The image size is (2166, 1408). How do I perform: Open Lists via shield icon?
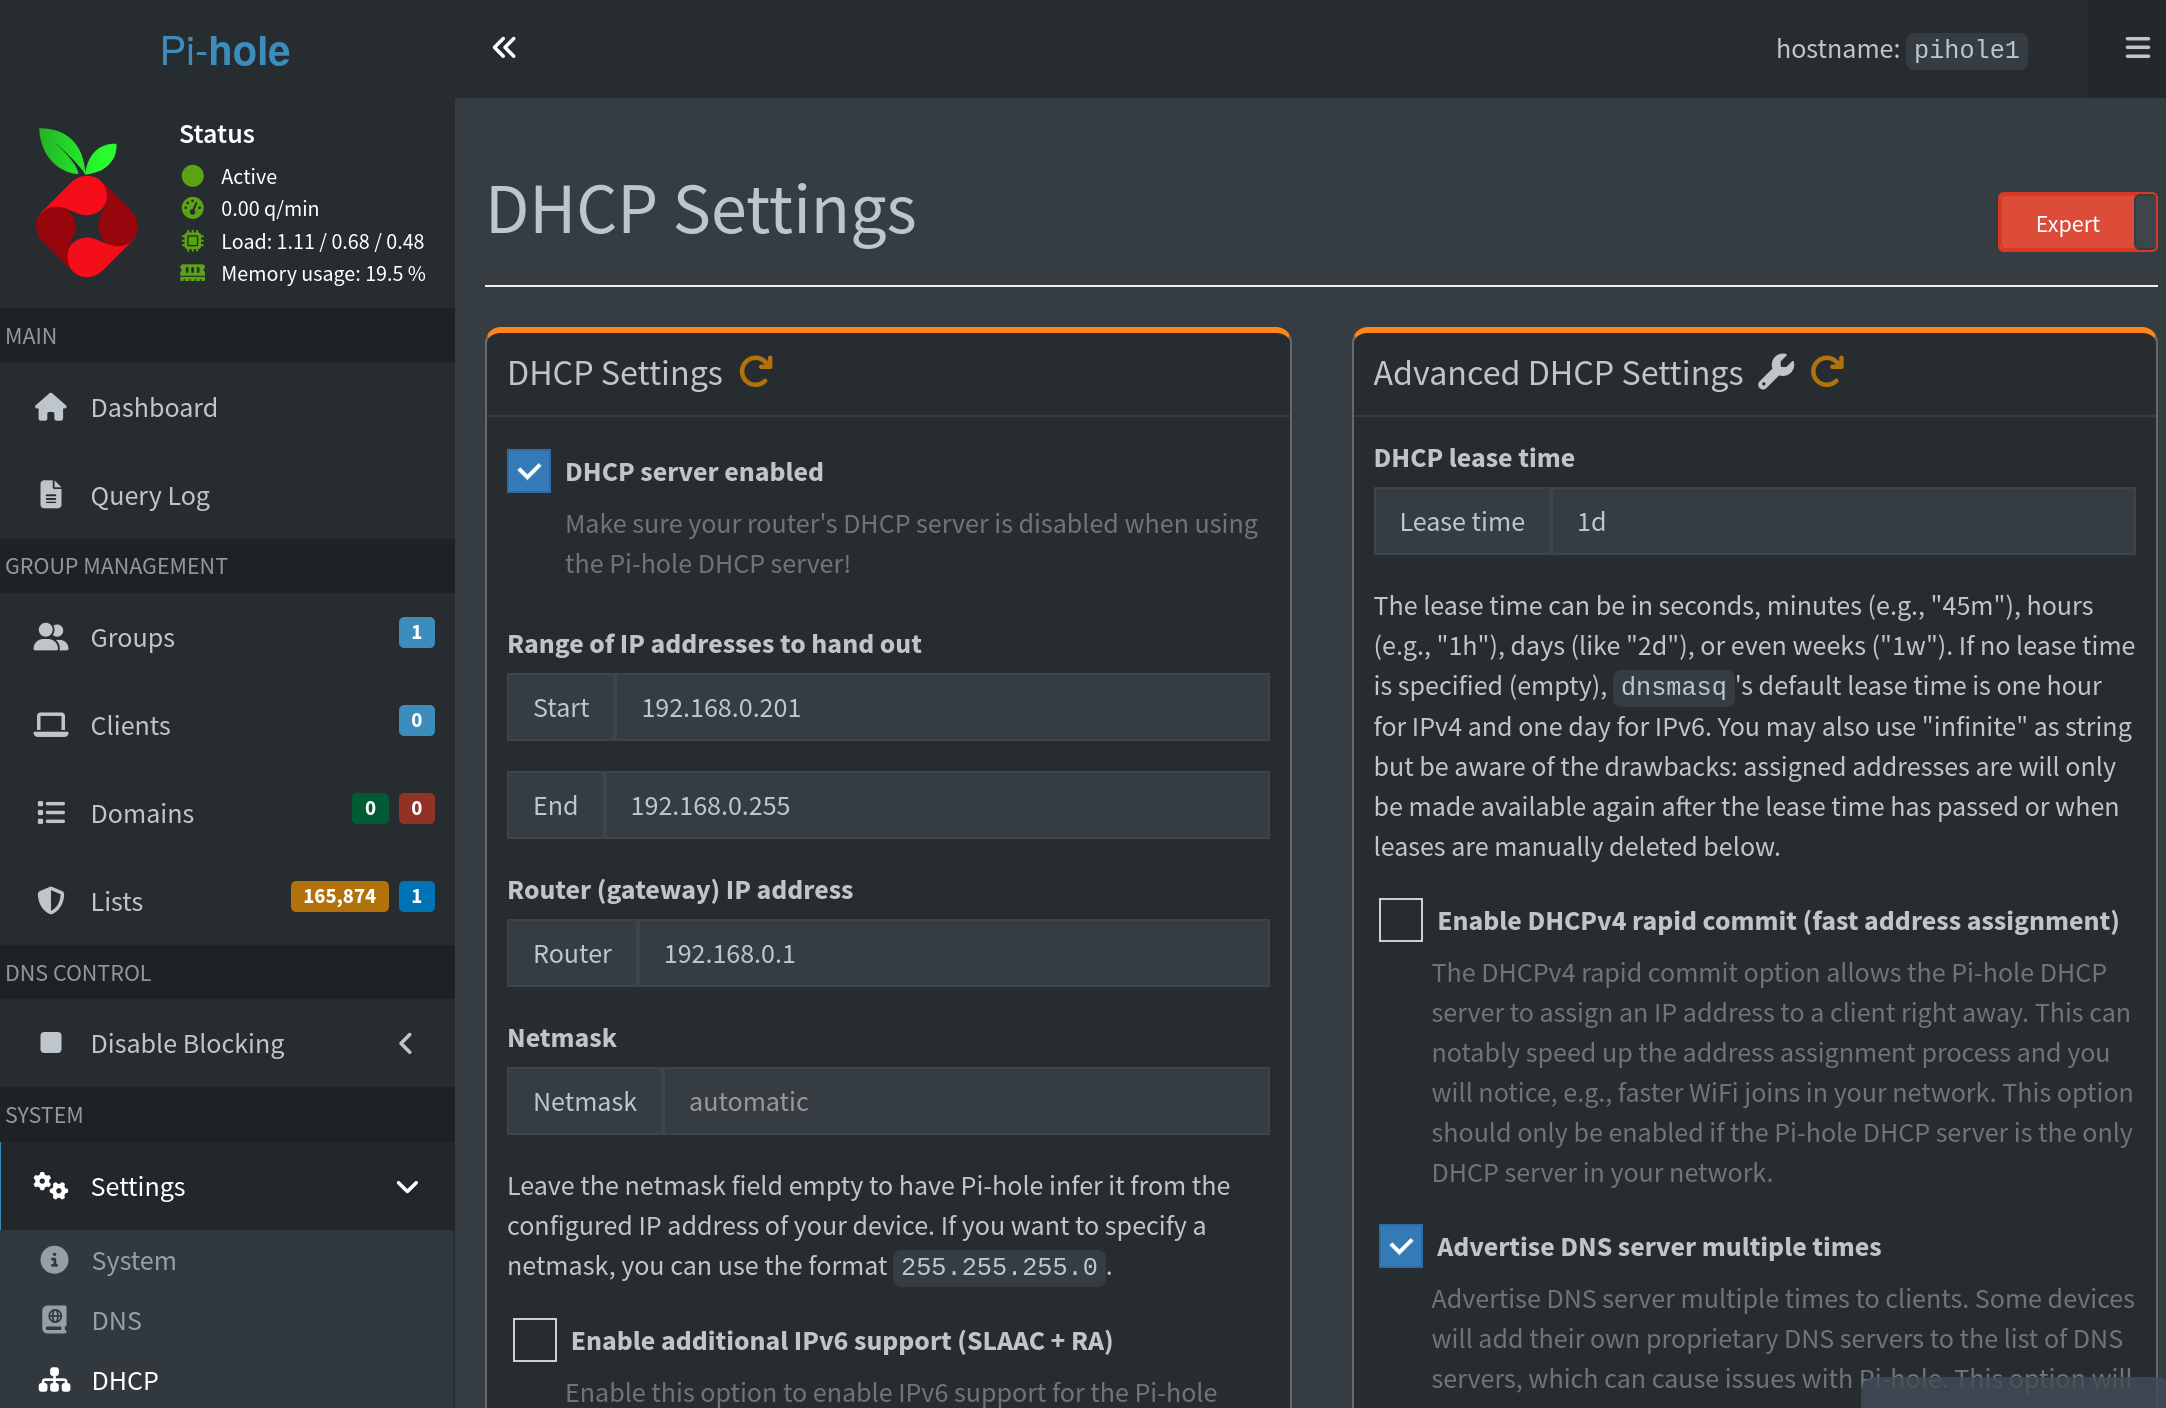pyautogui.click(x=51, y=901)
